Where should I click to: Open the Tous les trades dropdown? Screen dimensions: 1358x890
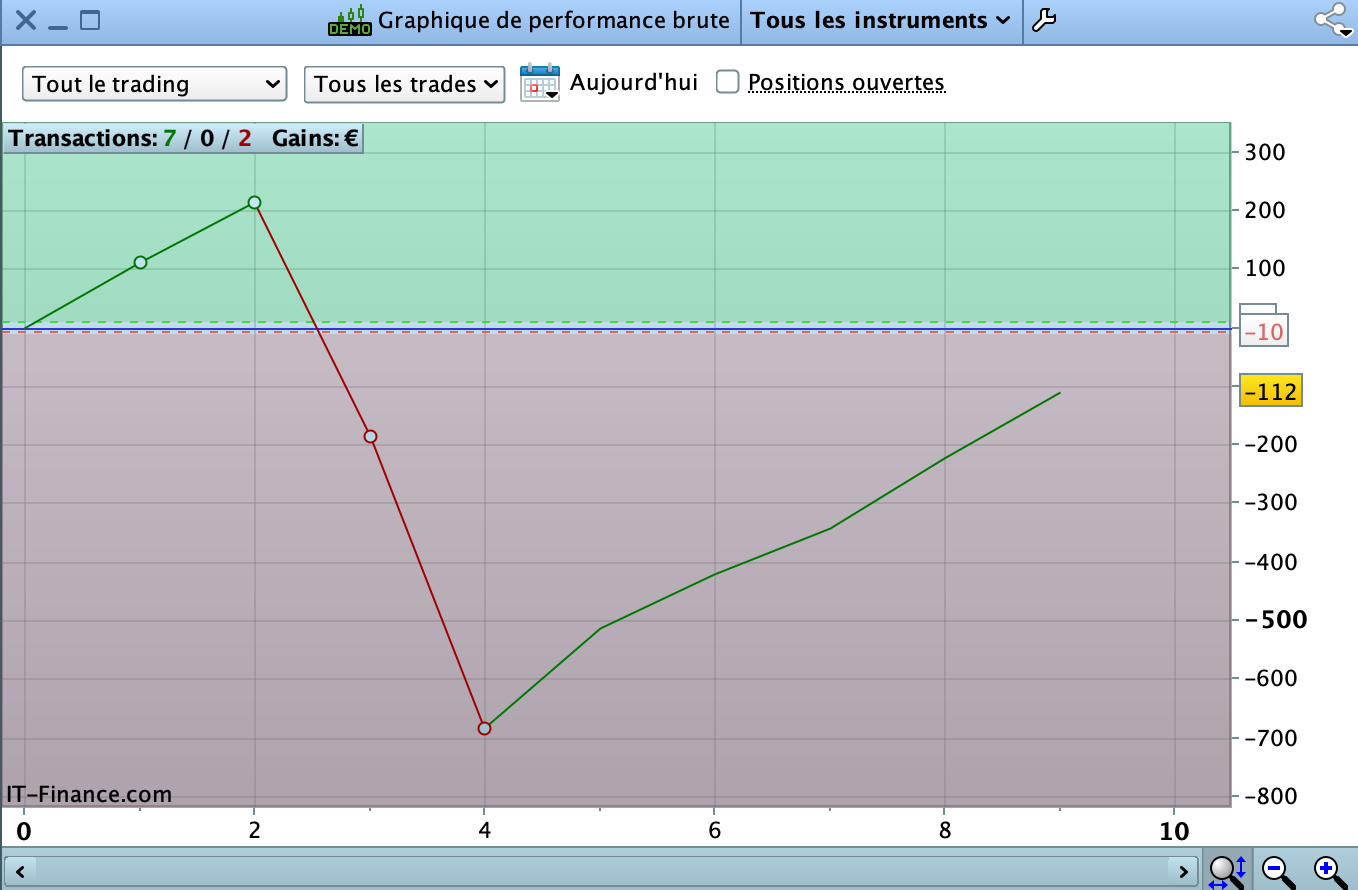[x=404, y=84]
